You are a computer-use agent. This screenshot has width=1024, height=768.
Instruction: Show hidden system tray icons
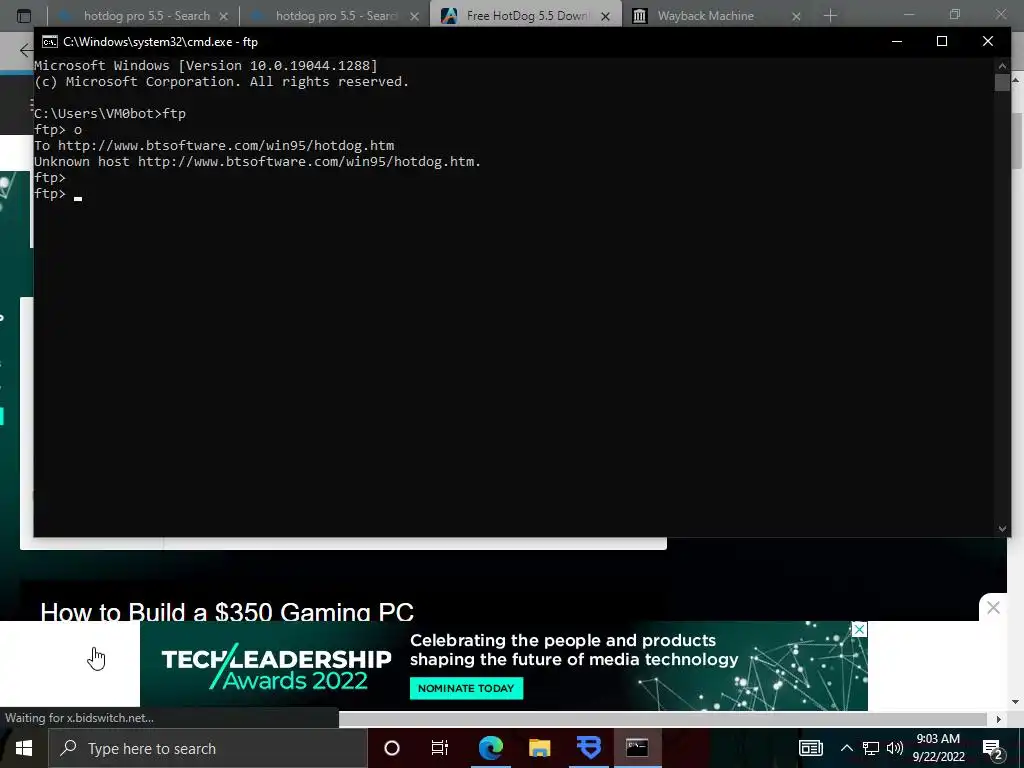coord(846,748)
